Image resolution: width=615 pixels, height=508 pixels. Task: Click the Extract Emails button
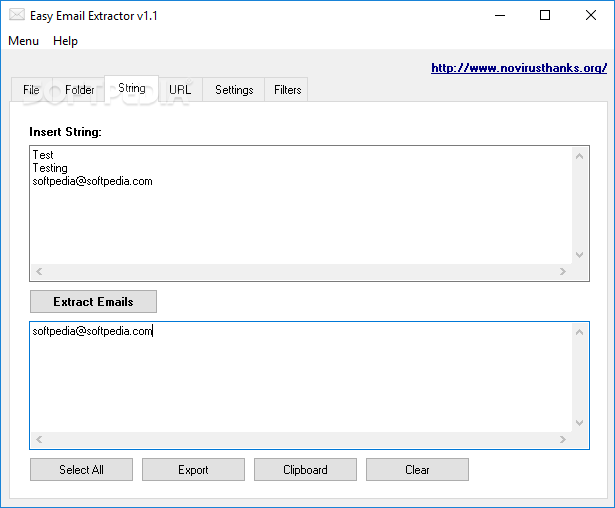93,302
